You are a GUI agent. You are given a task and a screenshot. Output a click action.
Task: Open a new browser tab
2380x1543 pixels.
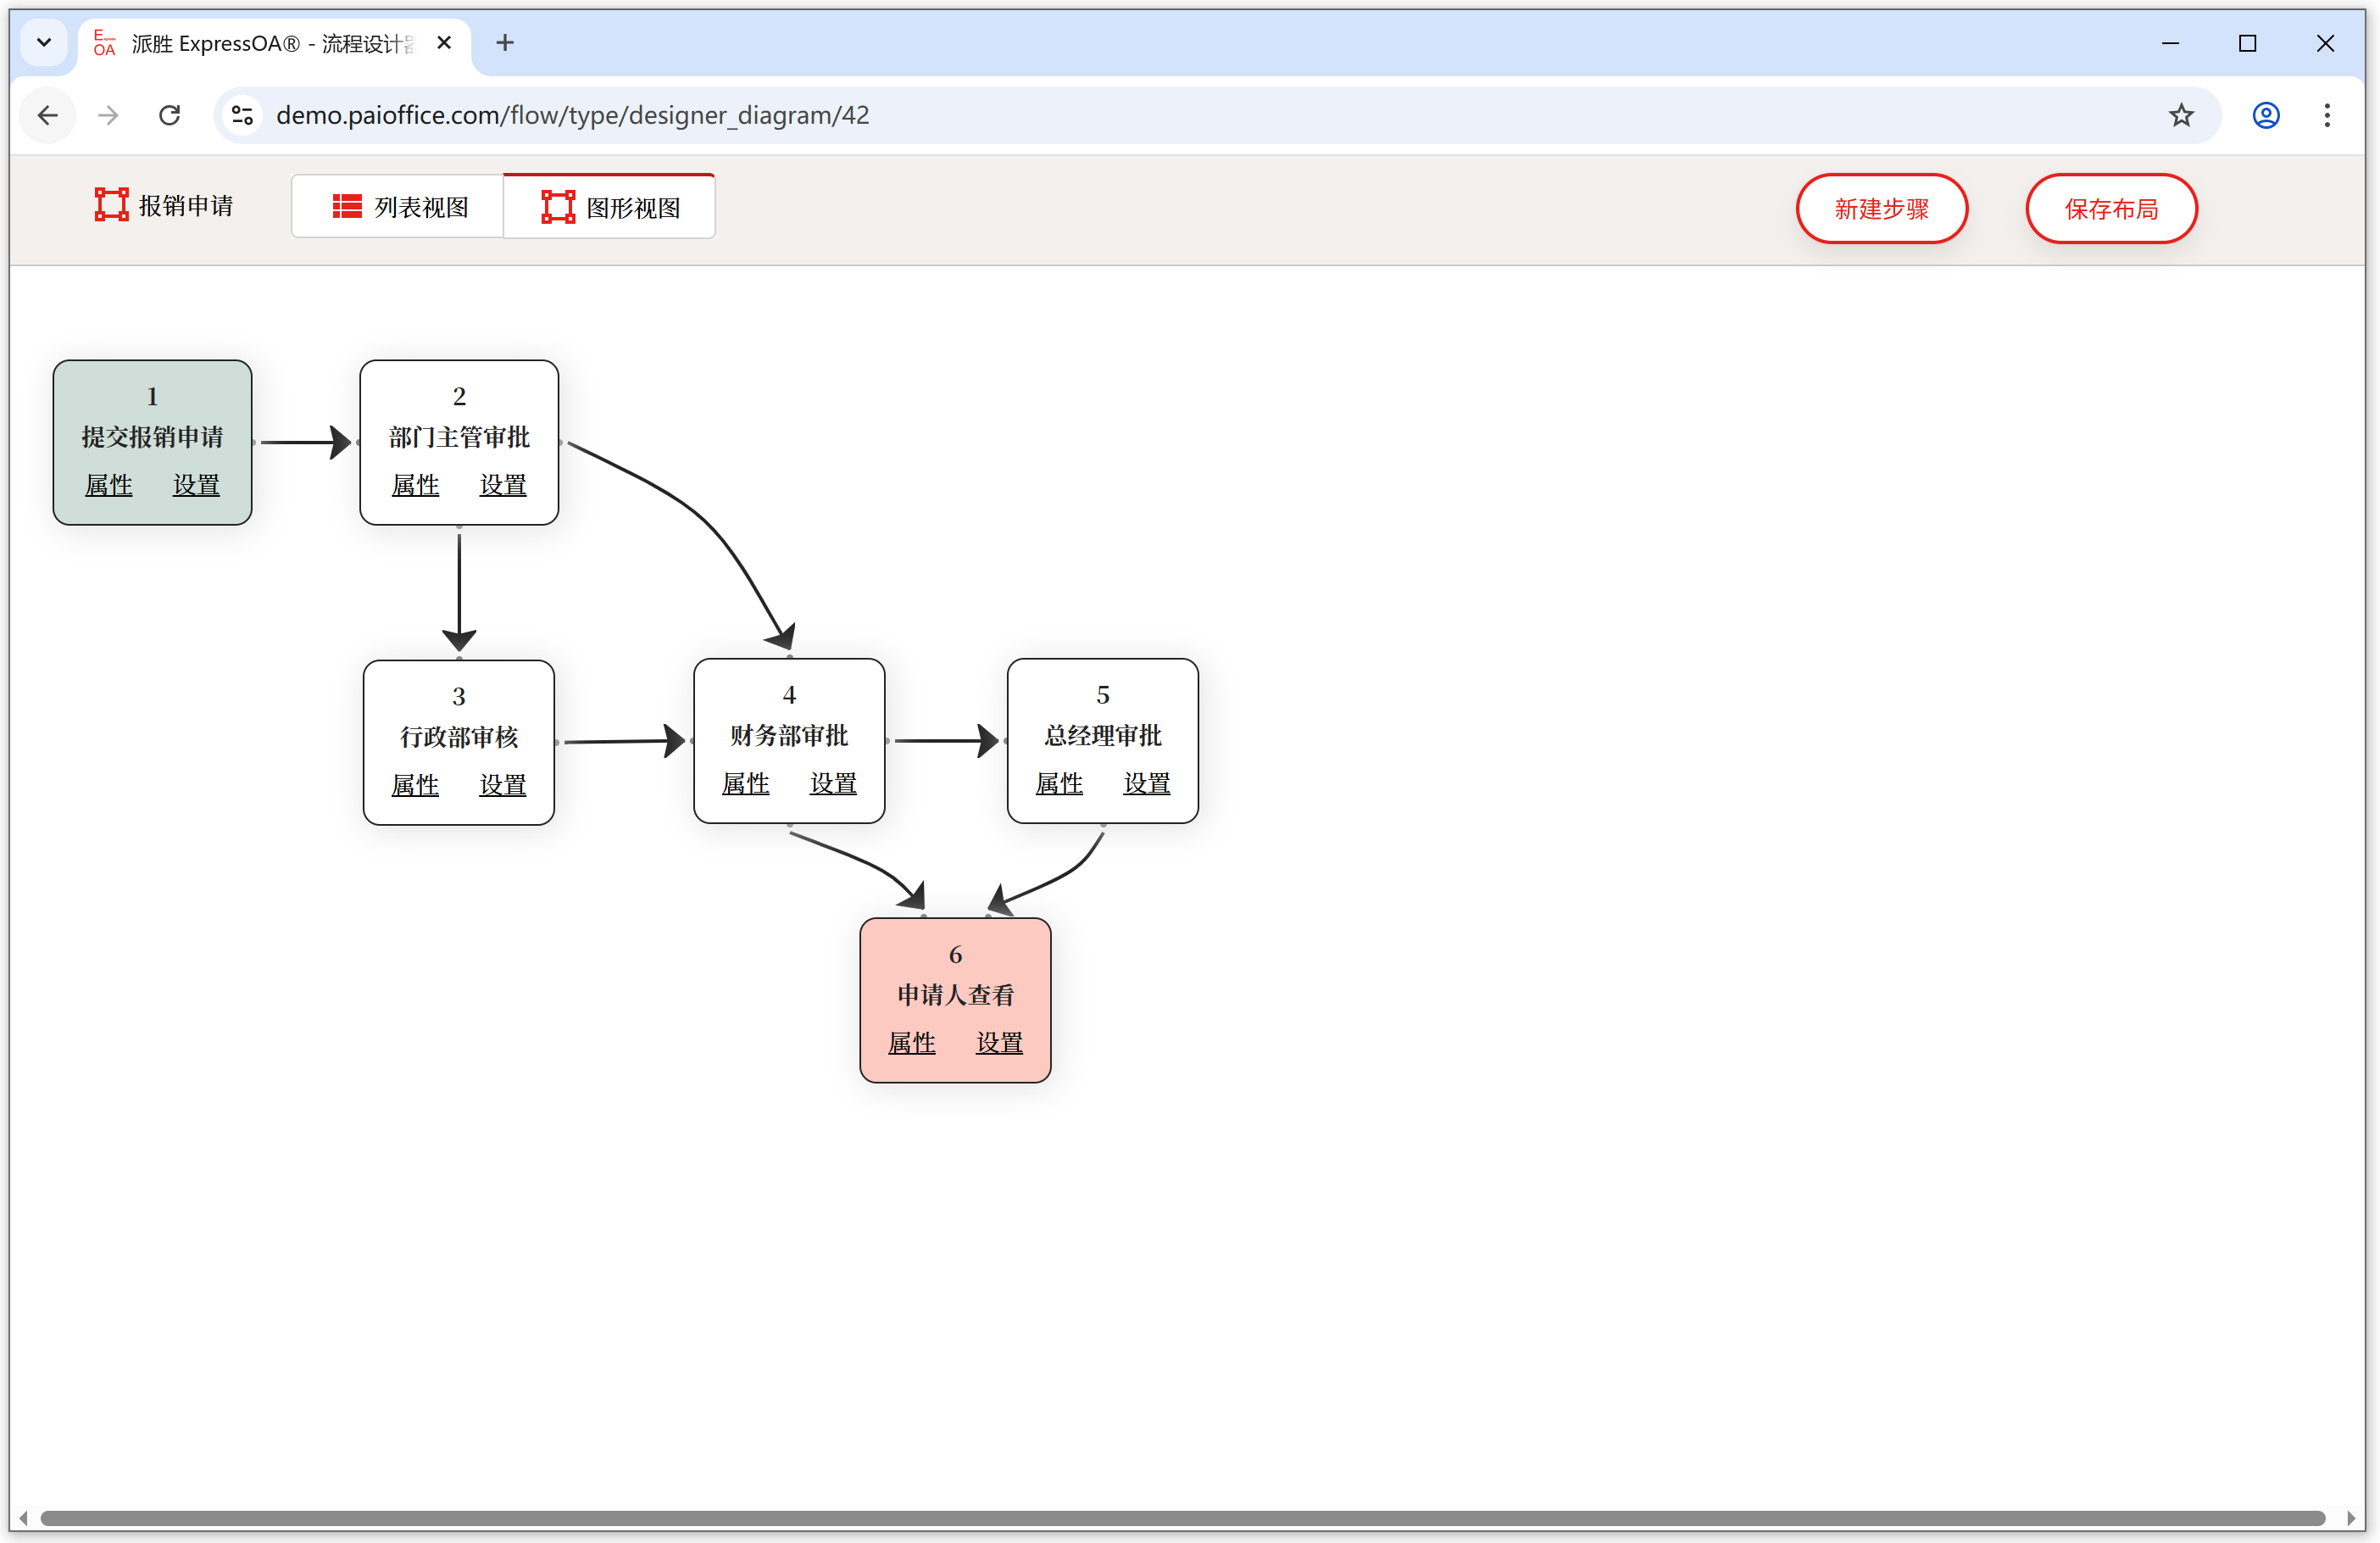[x=505, y=43]
